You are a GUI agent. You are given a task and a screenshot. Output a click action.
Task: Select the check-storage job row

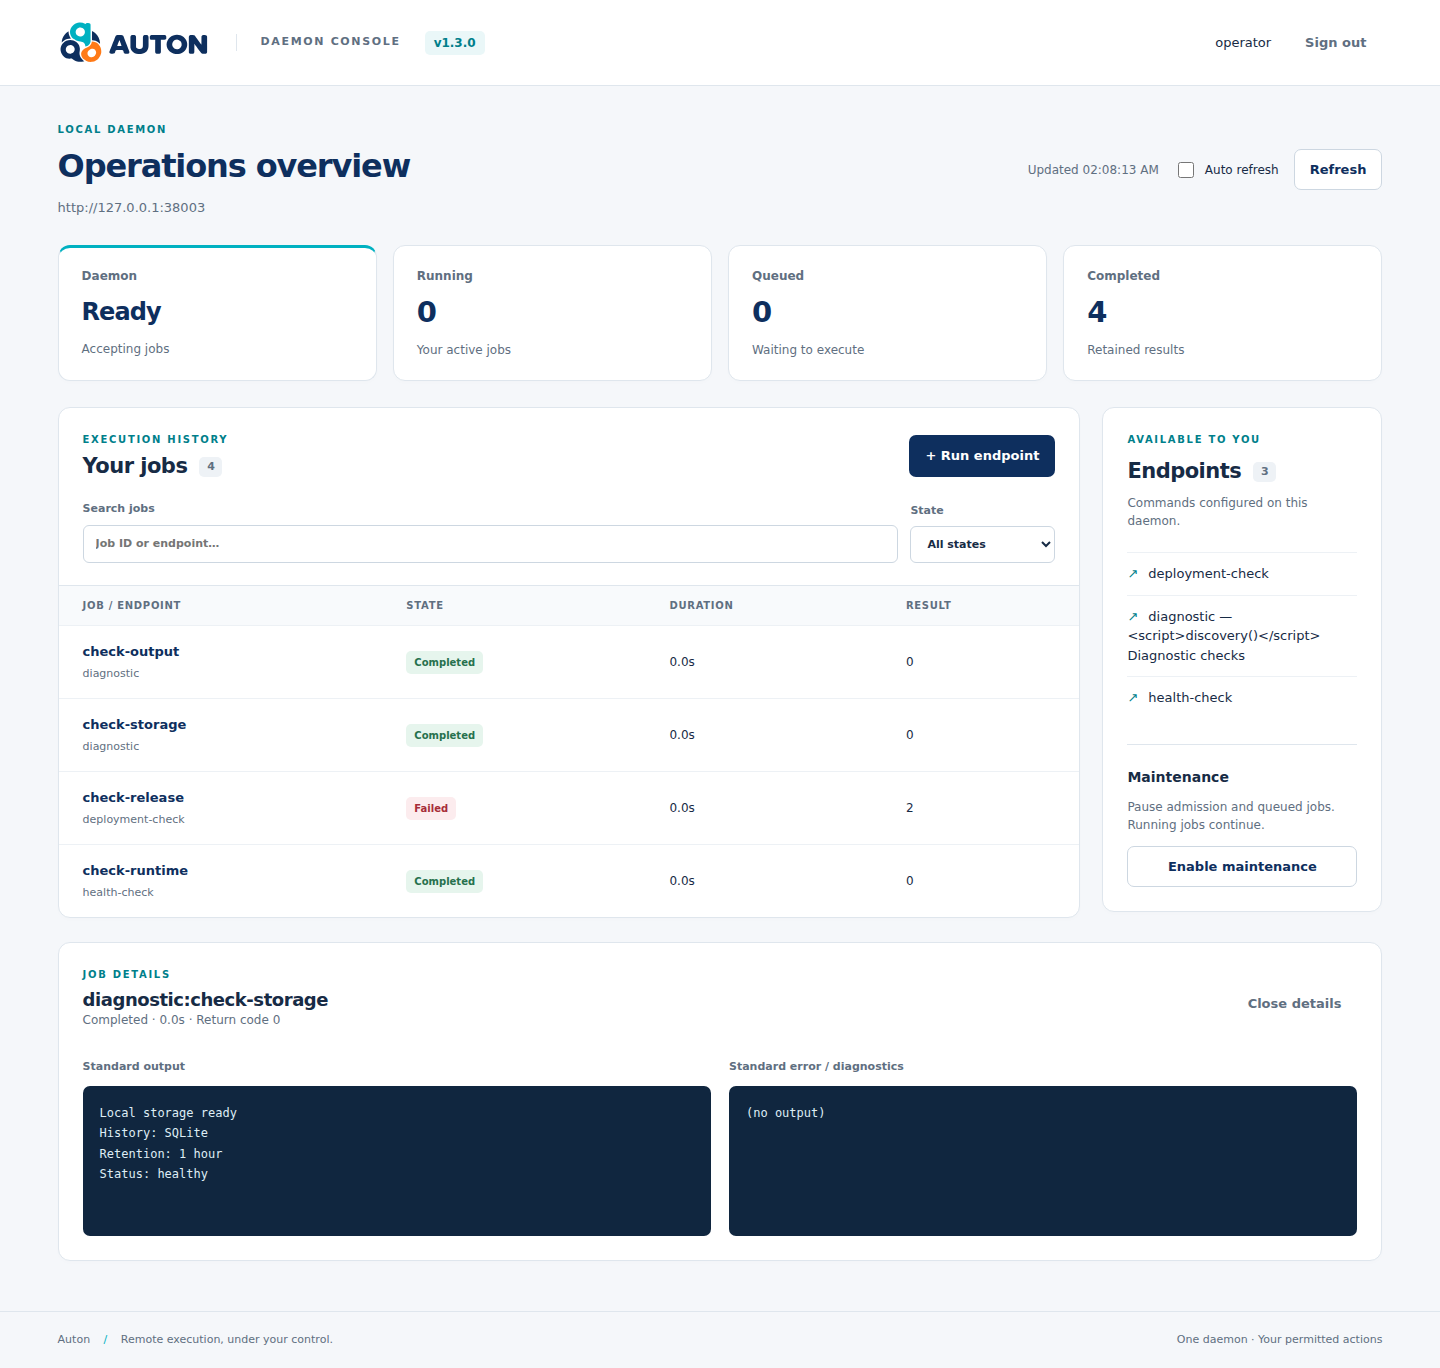pyautogui.click(x=569, y=735)
